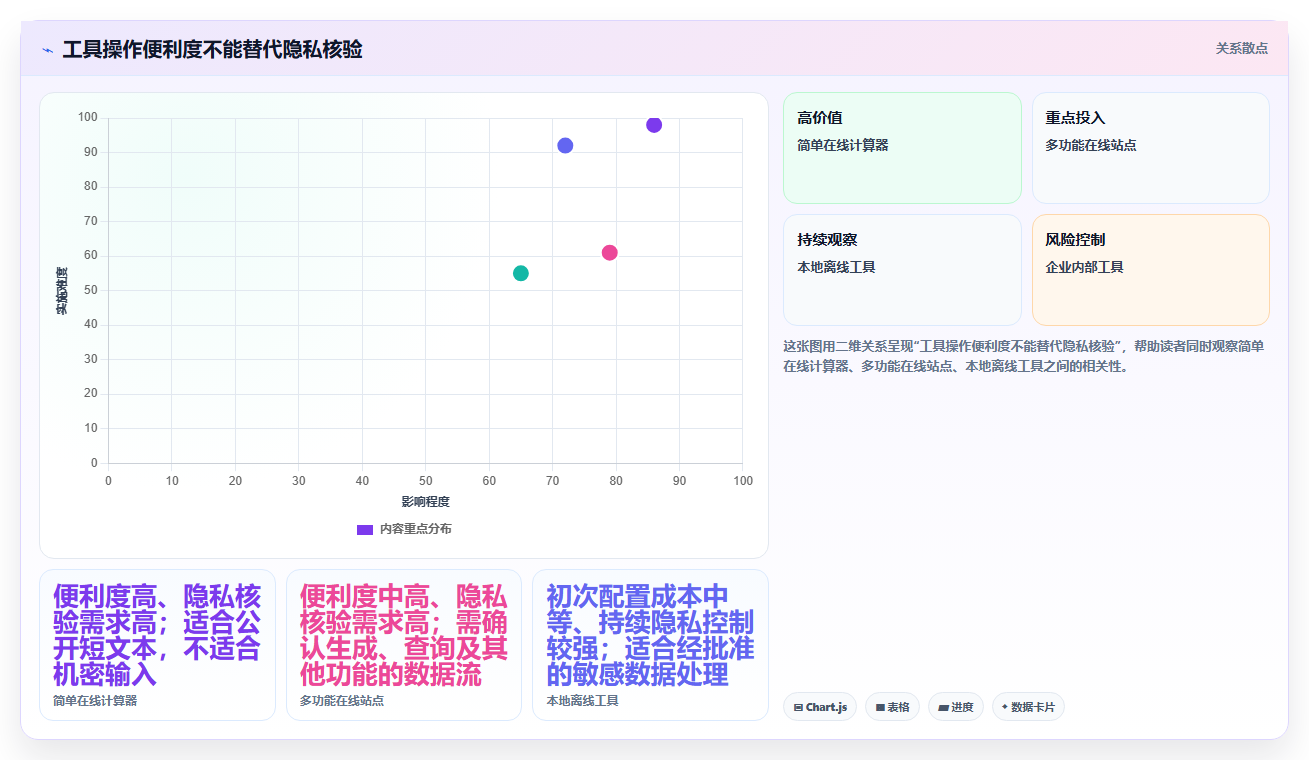The width and height of the screenshot is (1309, 760).
Task: Select the 本地离线工具 summary card
Action: (650, 645)
